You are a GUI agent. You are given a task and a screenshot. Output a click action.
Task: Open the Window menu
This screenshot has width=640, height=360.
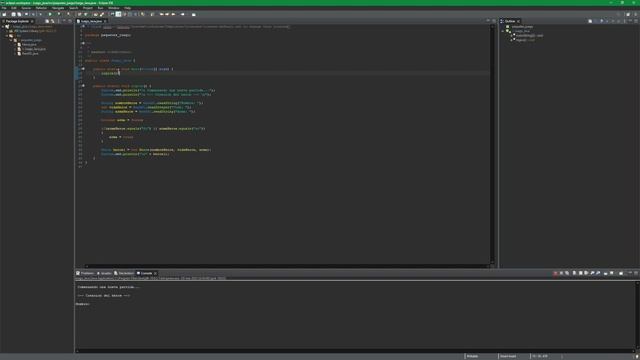tap(113, 8)
